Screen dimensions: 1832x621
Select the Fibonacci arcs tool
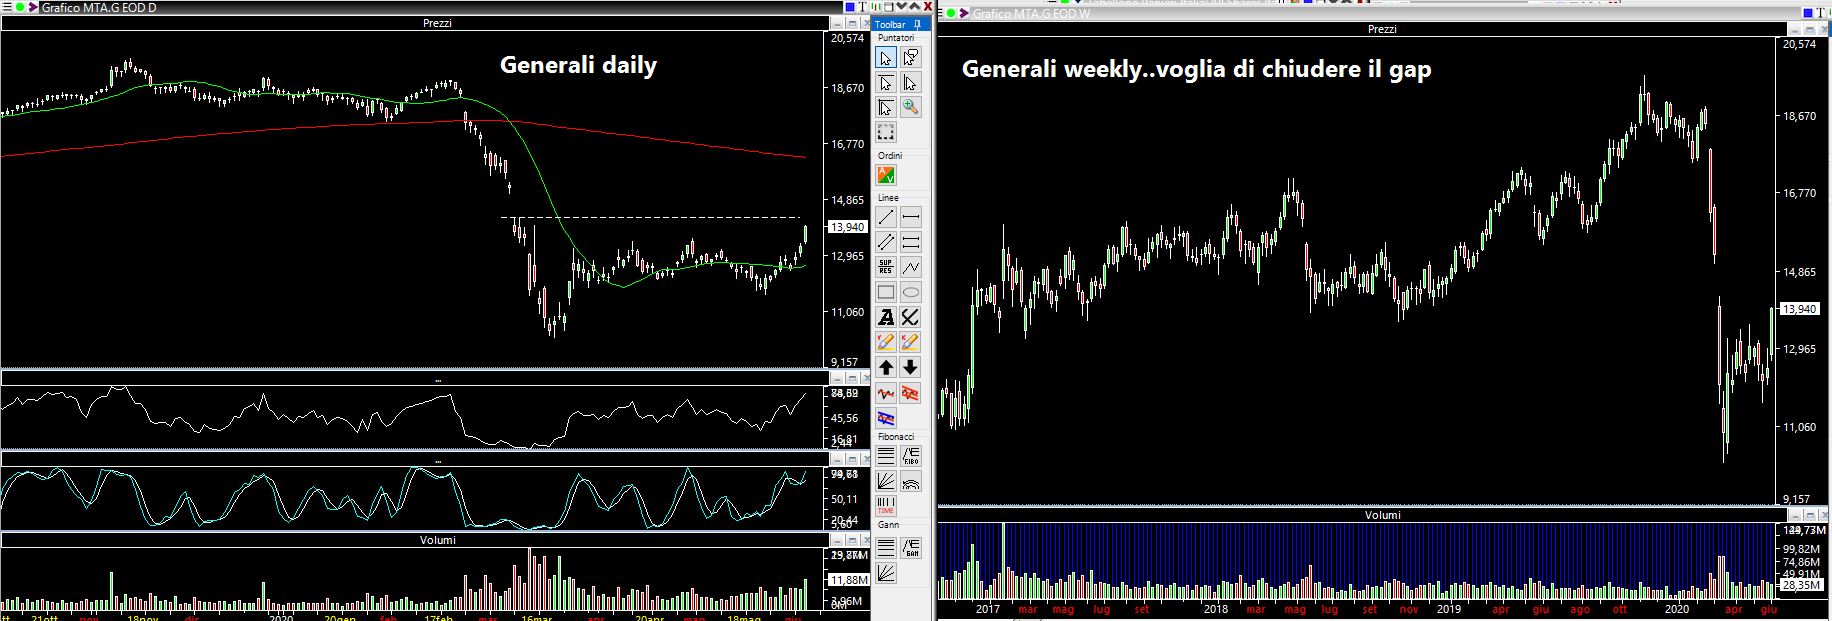point(911,481)
